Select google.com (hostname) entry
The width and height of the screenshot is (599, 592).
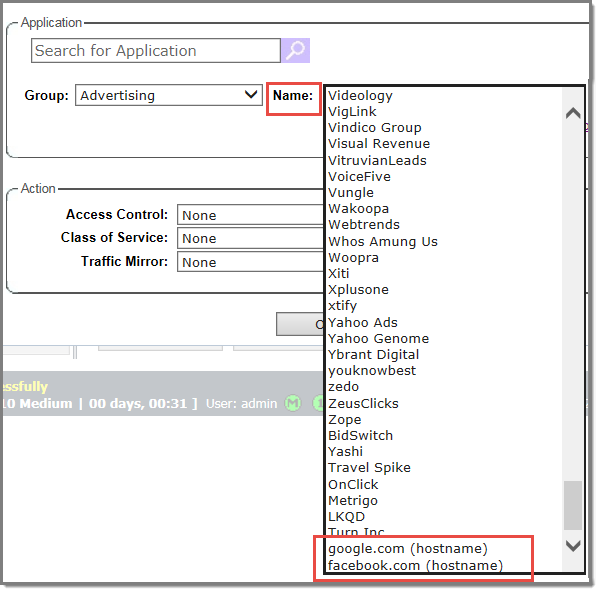pyautogui.click(x=408, y=548)
